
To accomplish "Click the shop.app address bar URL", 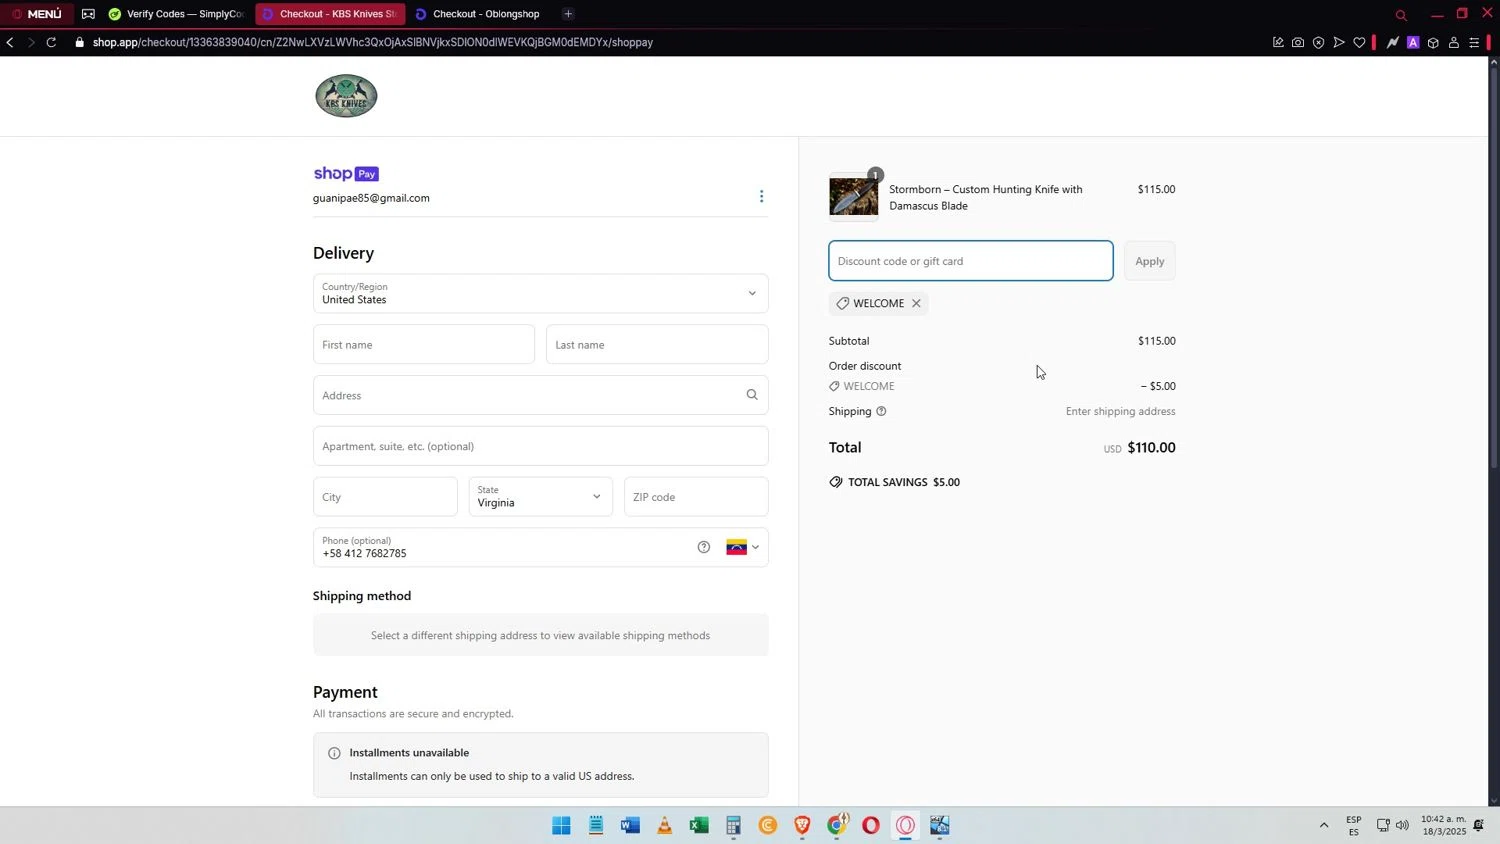I will coord(373,42).
